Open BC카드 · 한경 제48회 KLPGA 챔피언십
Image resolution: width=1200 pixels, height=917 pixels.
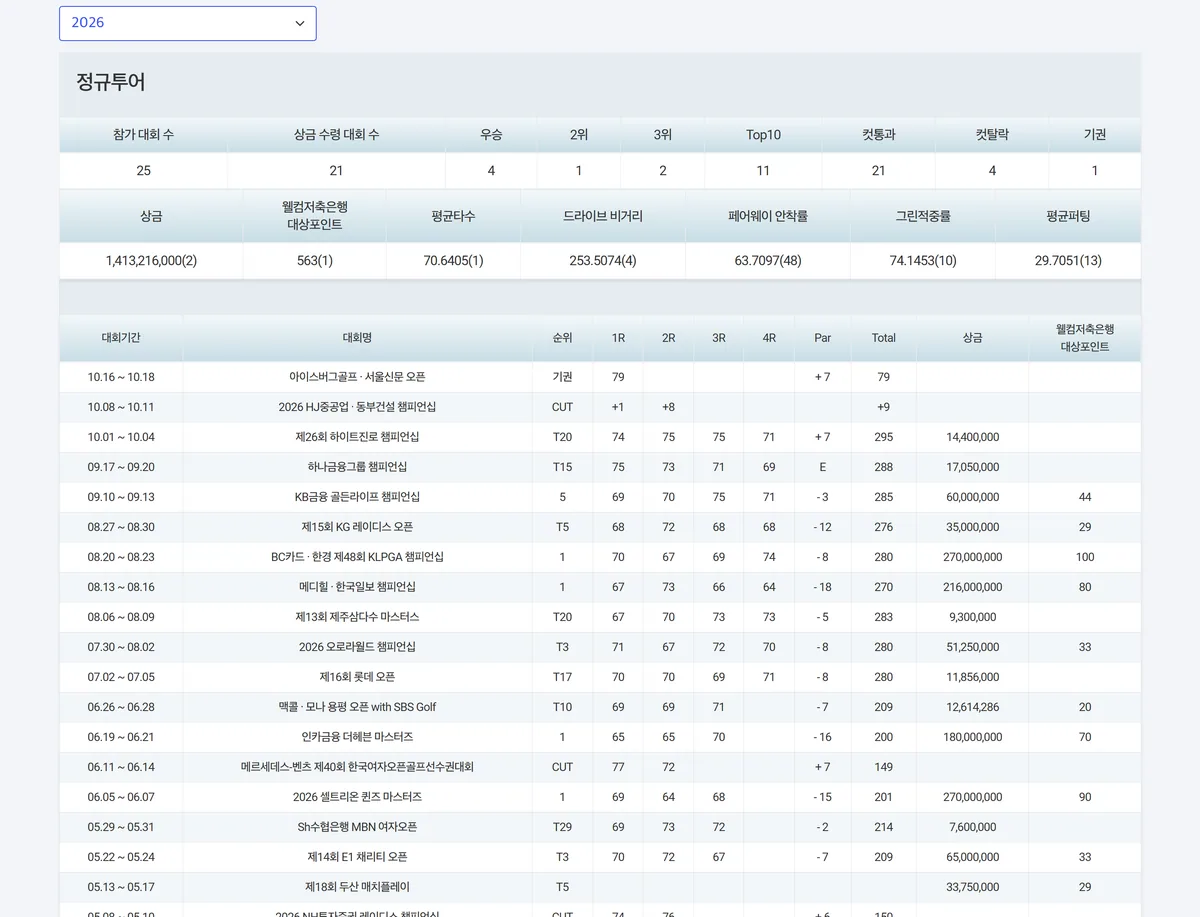pos(357,557)
